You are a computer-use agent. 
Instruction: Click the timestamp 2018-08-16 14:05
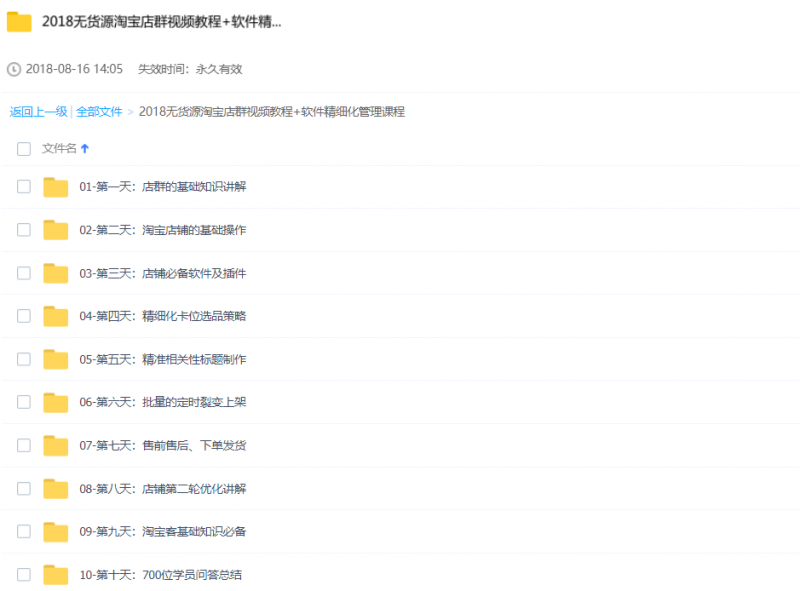(x=74, y=69)
